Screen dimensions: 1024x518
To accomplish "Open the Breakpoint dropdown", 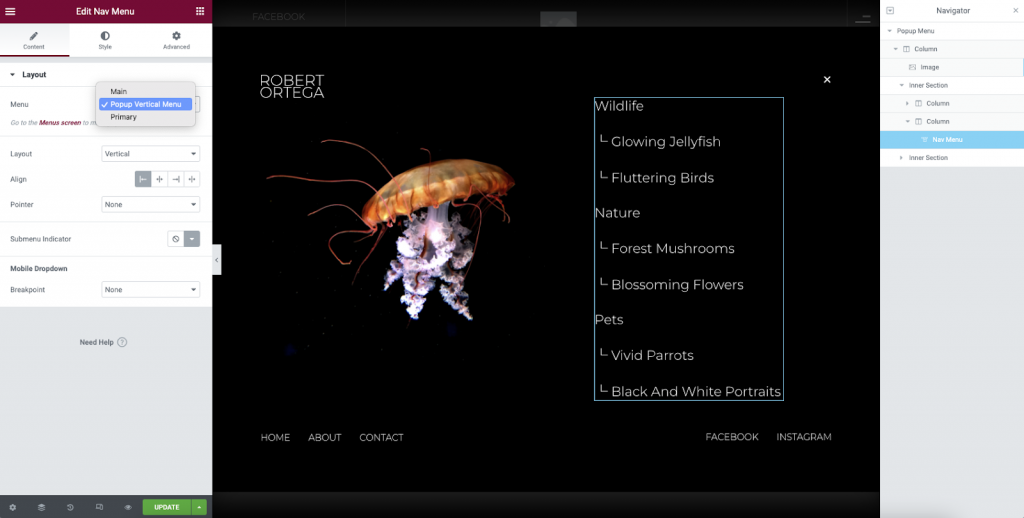I will pos(151,290).
